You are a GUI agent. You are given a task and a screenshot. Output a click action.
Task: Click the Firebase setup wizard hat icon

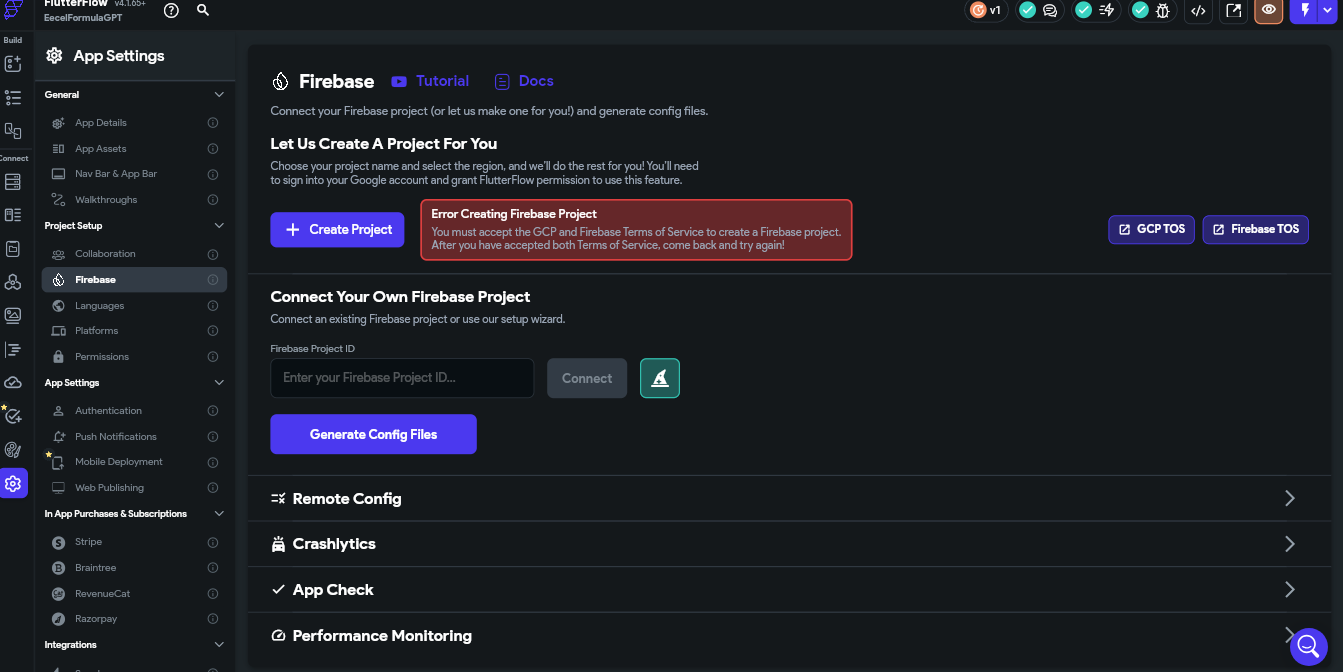coord(660,378)
